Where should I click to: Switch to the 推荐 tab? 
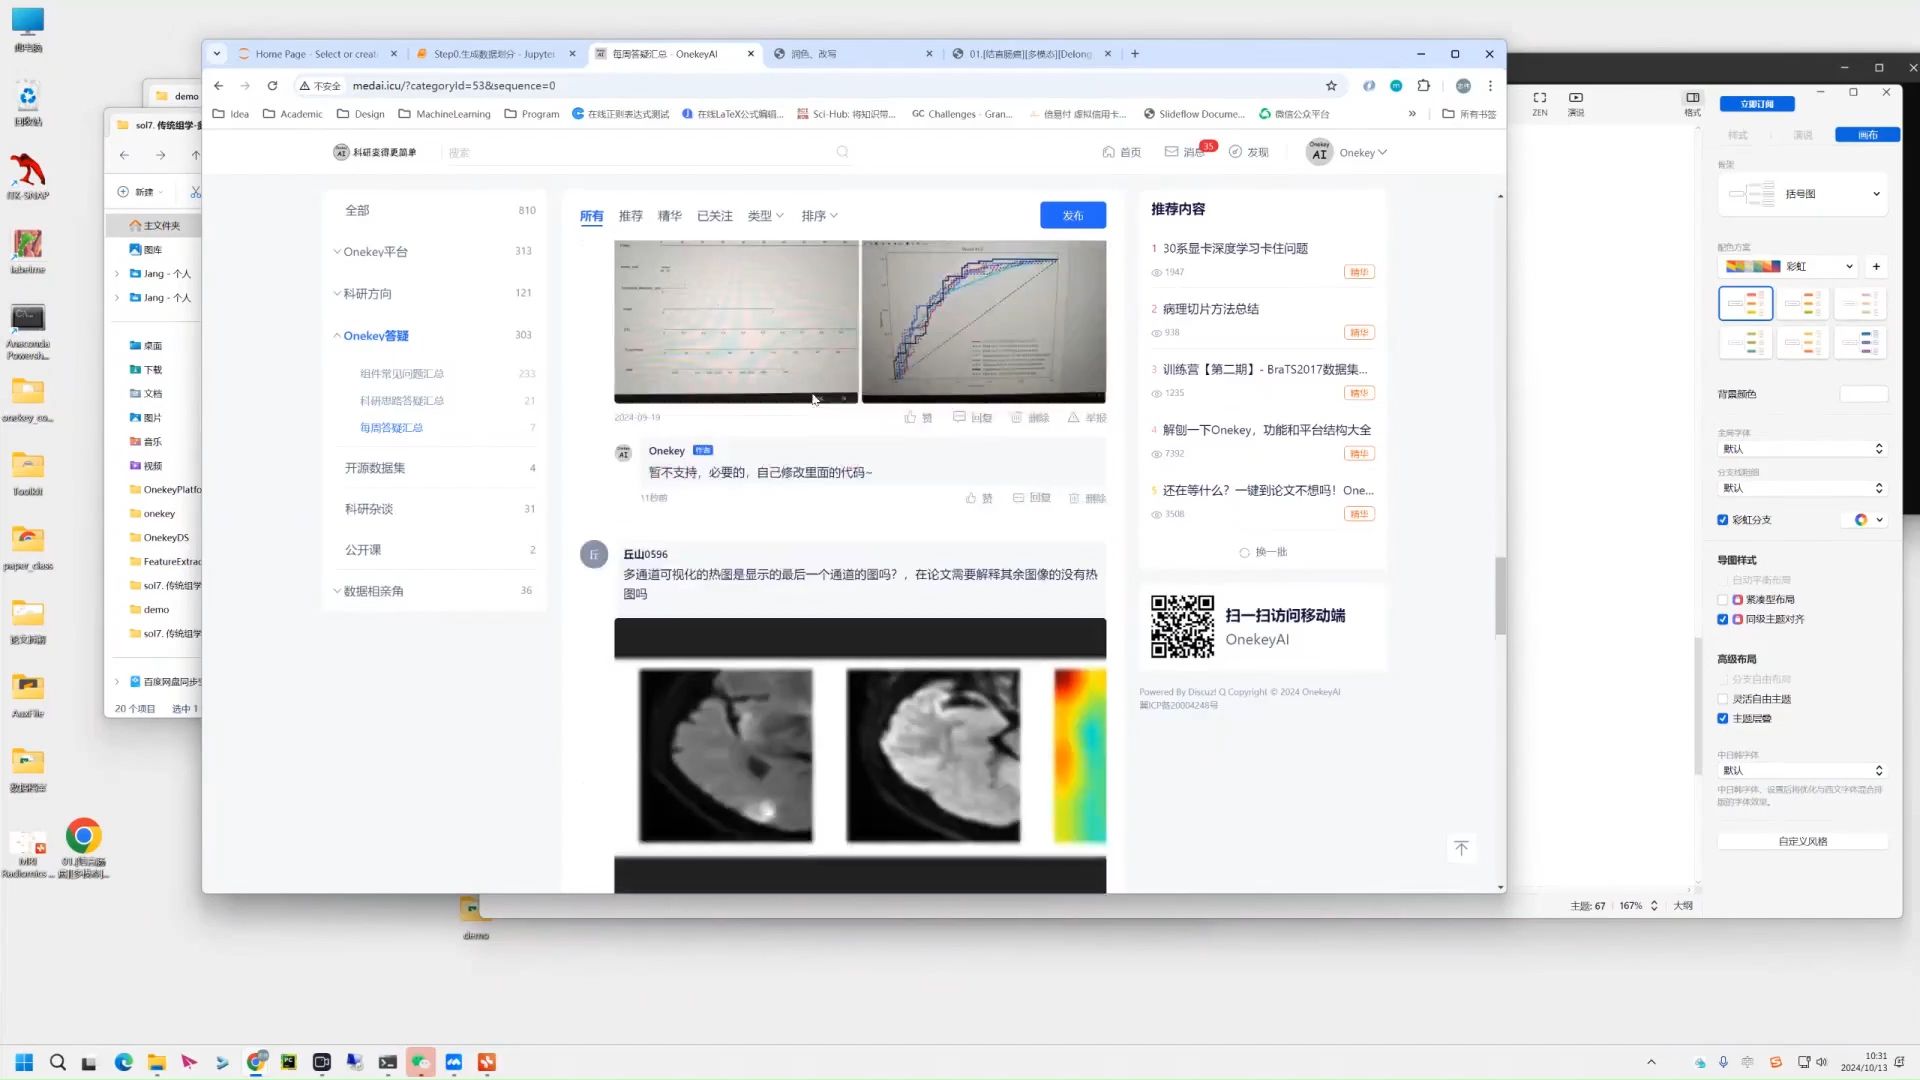(630, 216)
